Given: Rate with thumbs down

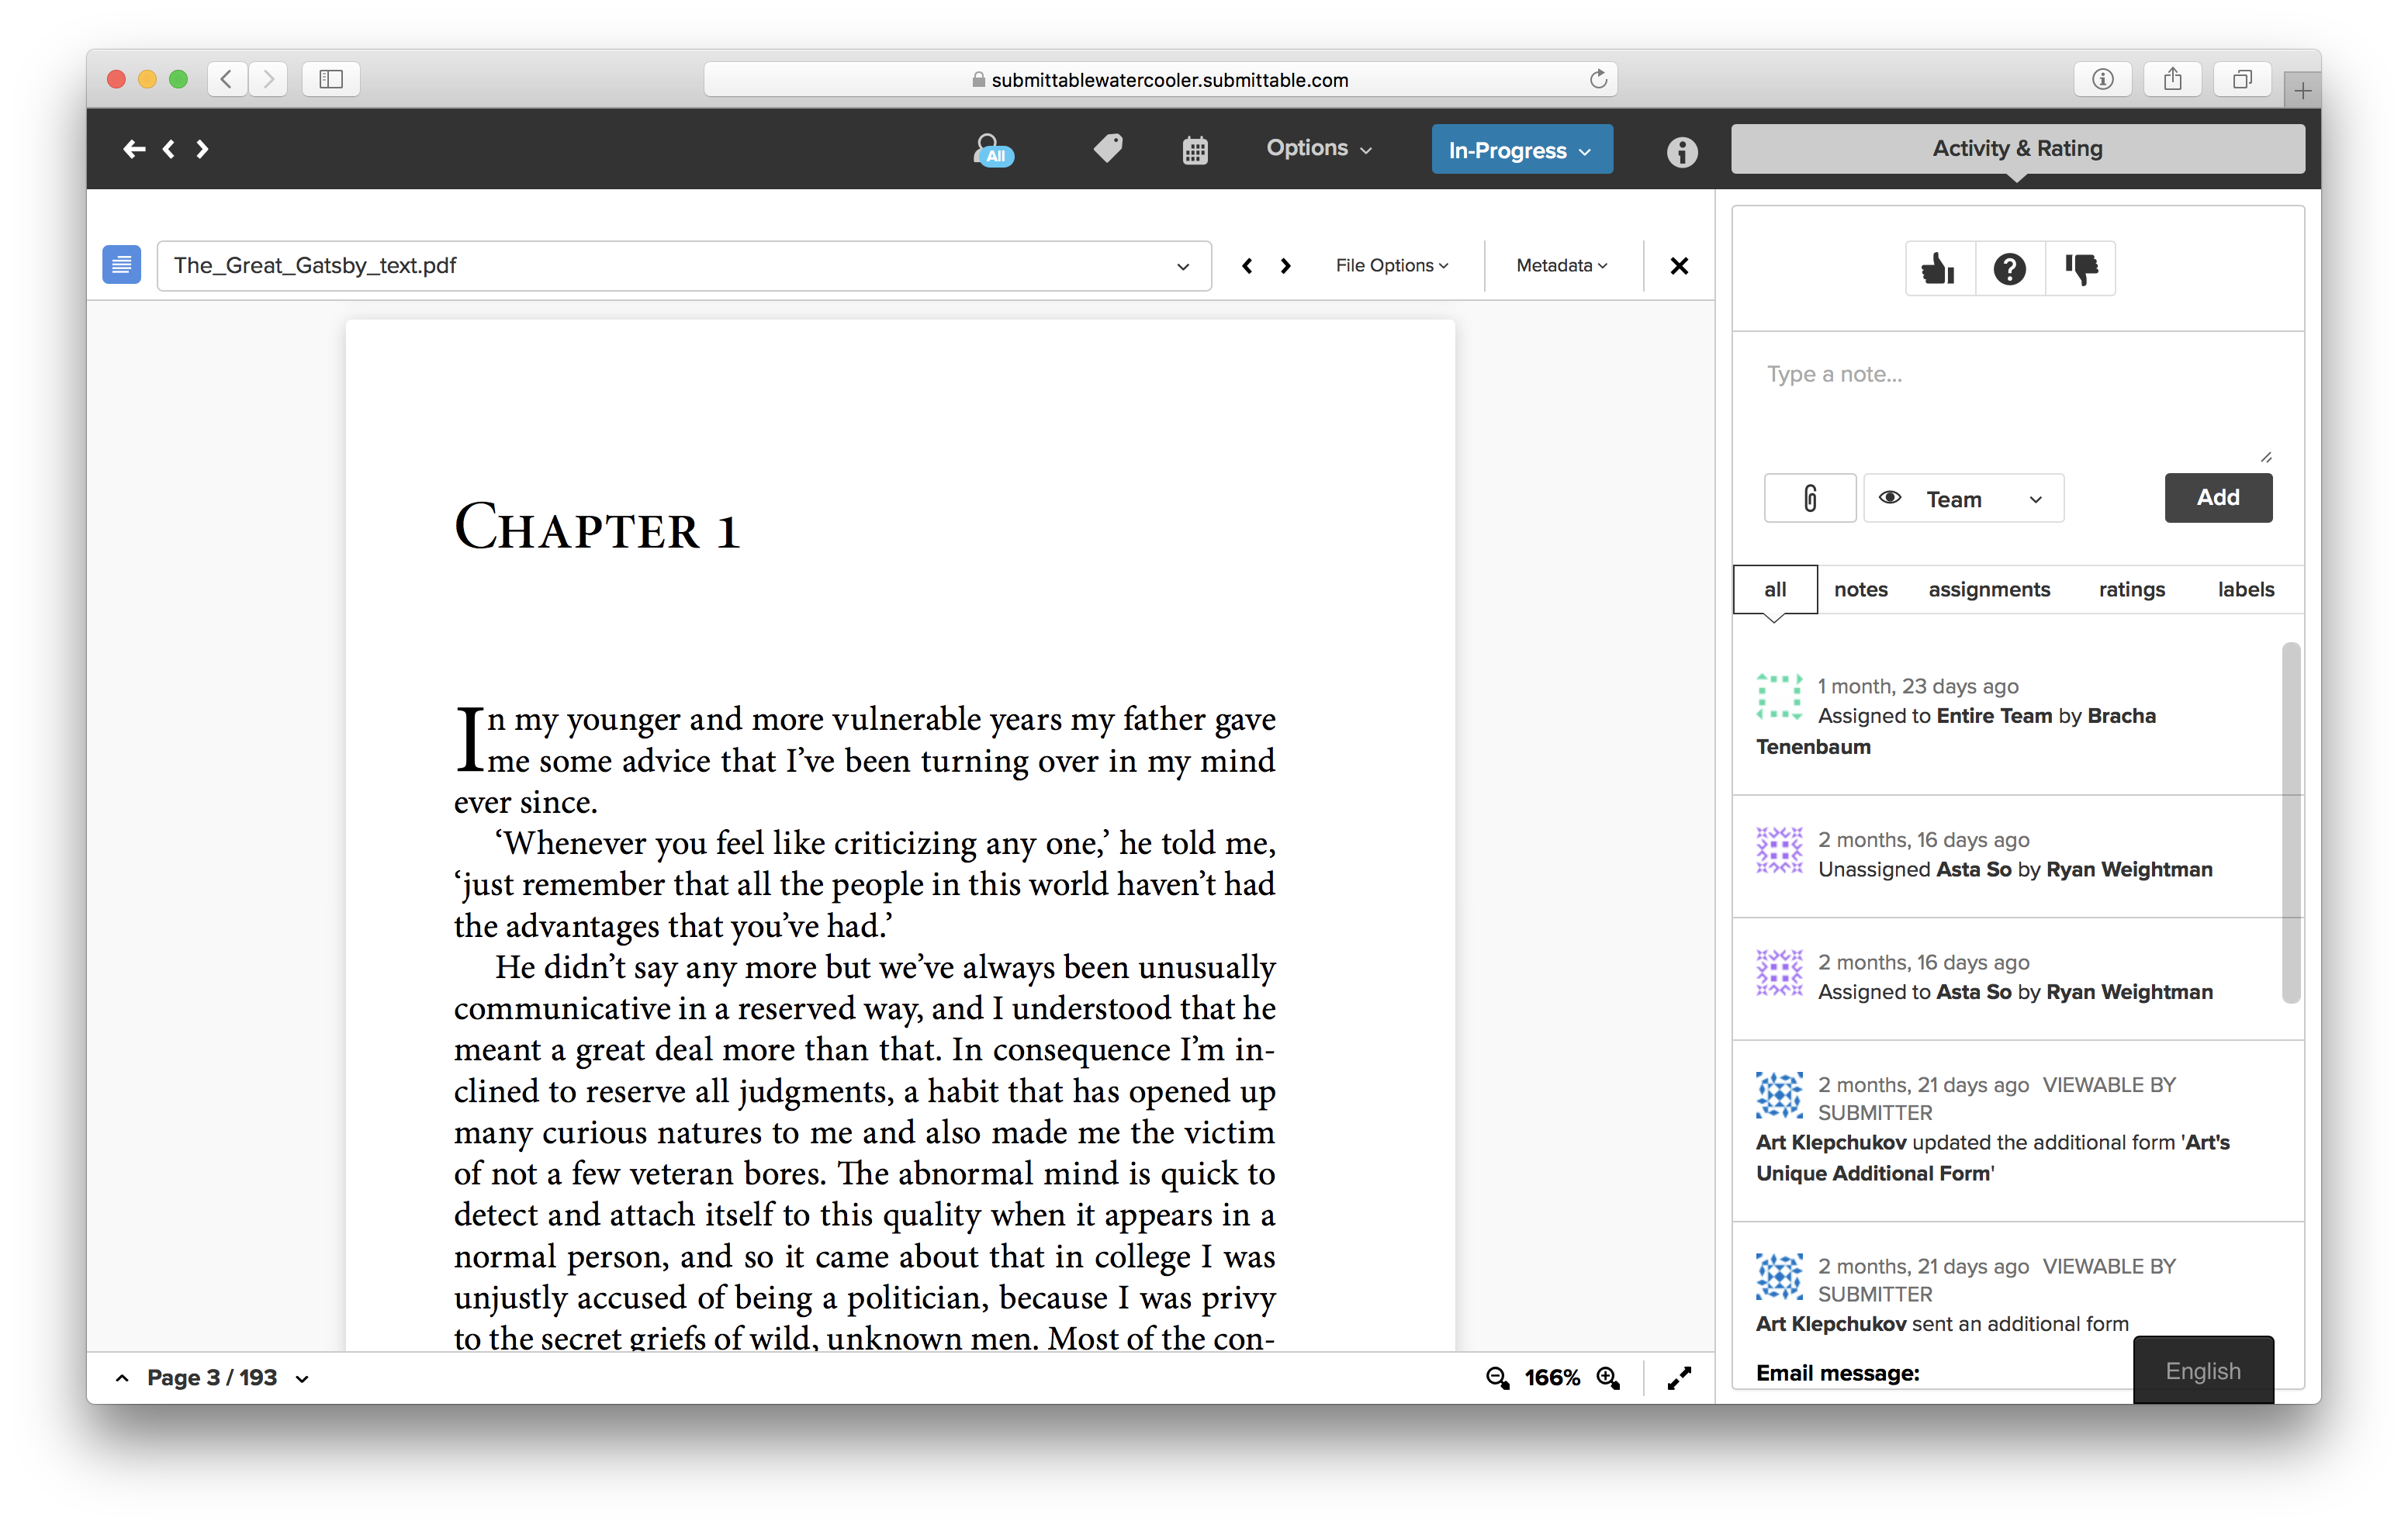Looking at the screenshot, I should click(x=2081, y=268).
